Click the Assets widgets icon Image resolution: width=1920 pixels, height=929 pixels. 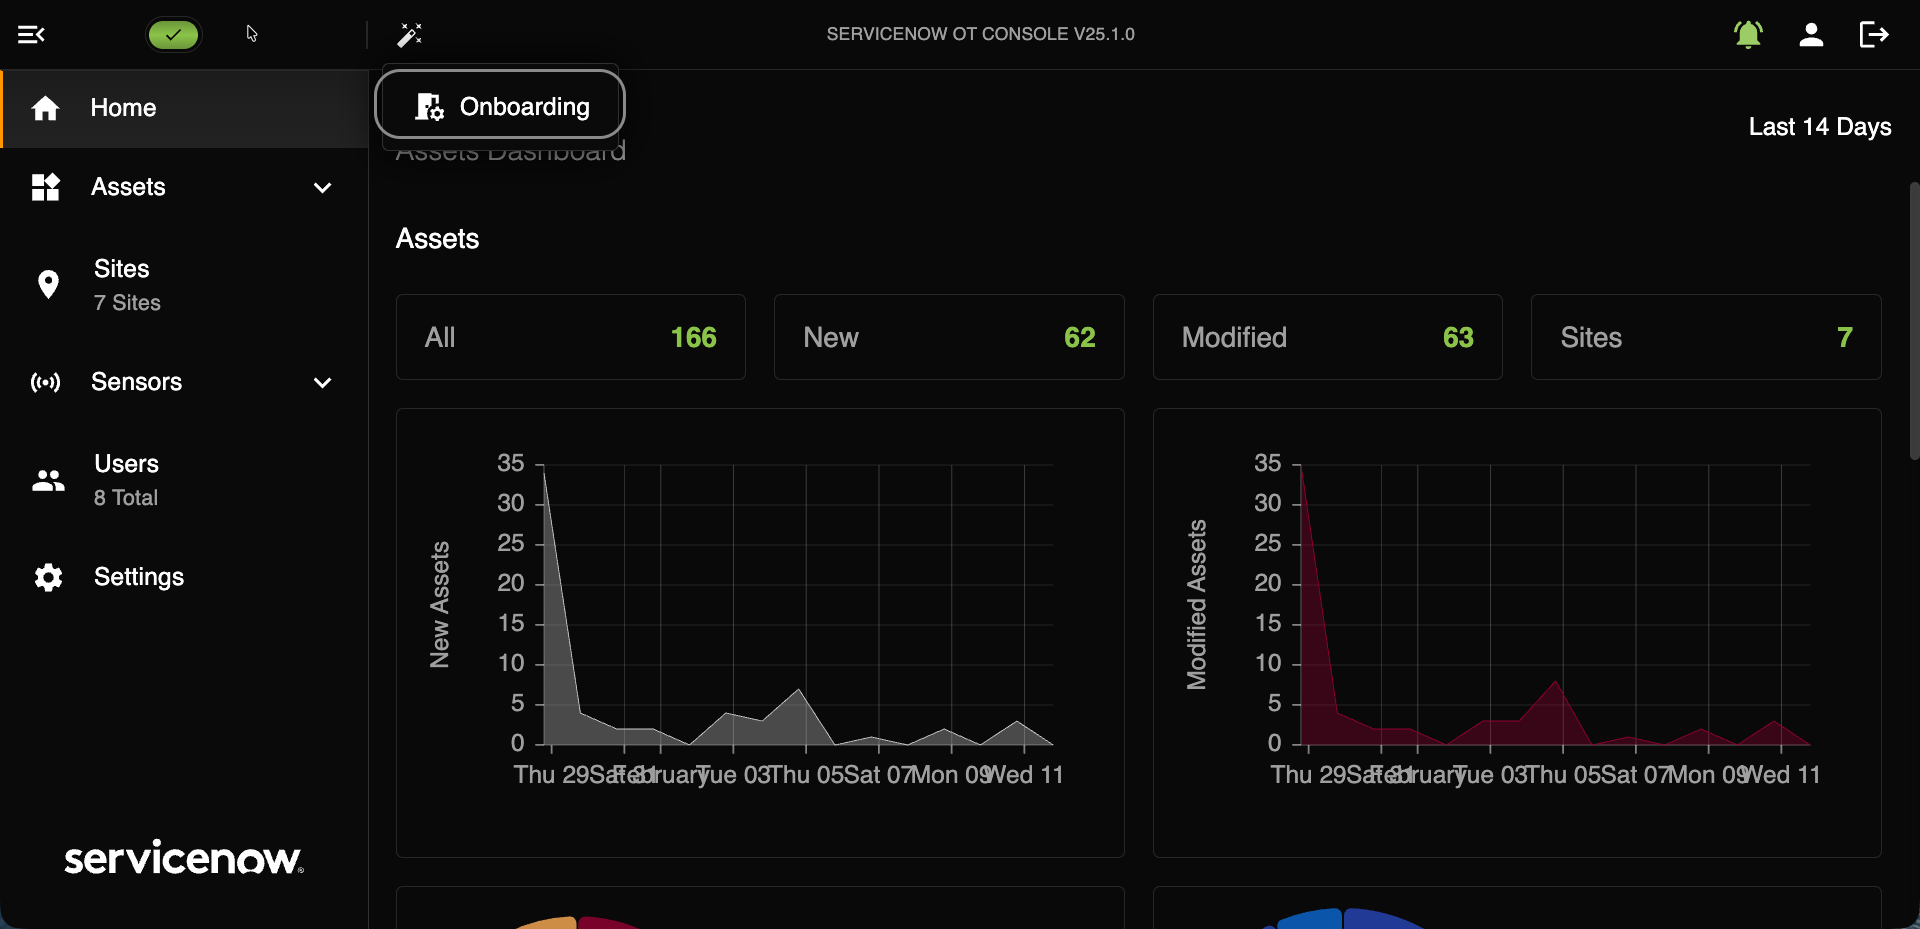(x=46, y=187)
